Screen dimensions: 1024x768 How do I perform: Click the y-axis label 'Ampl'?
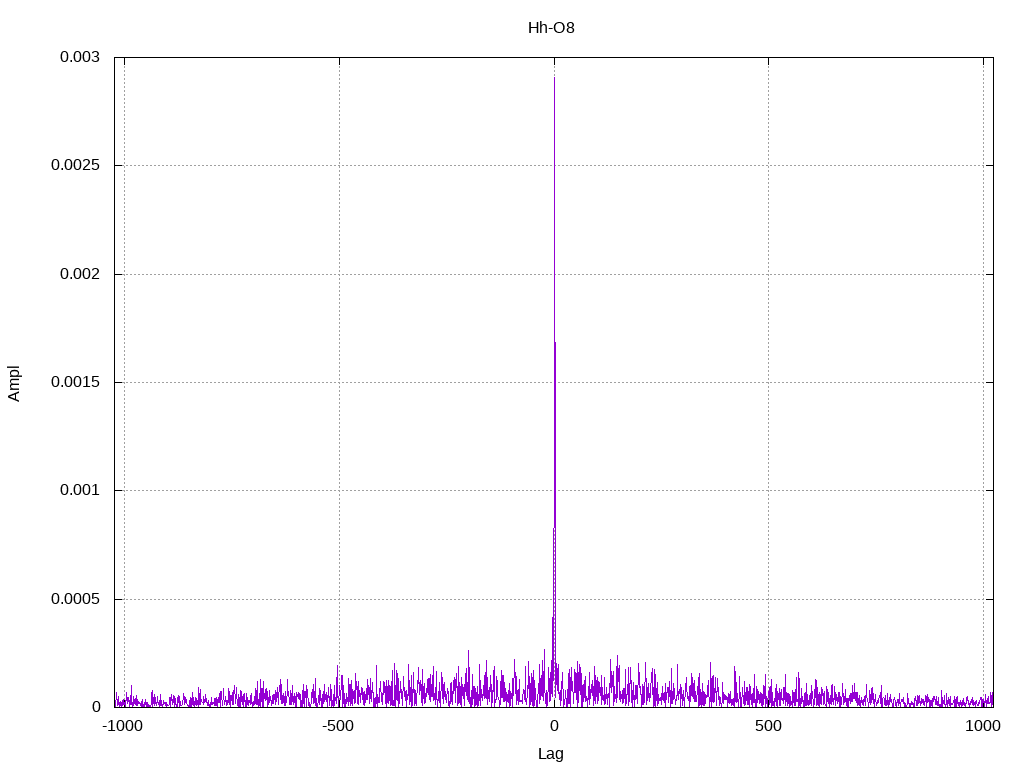(x=14, y=383)
